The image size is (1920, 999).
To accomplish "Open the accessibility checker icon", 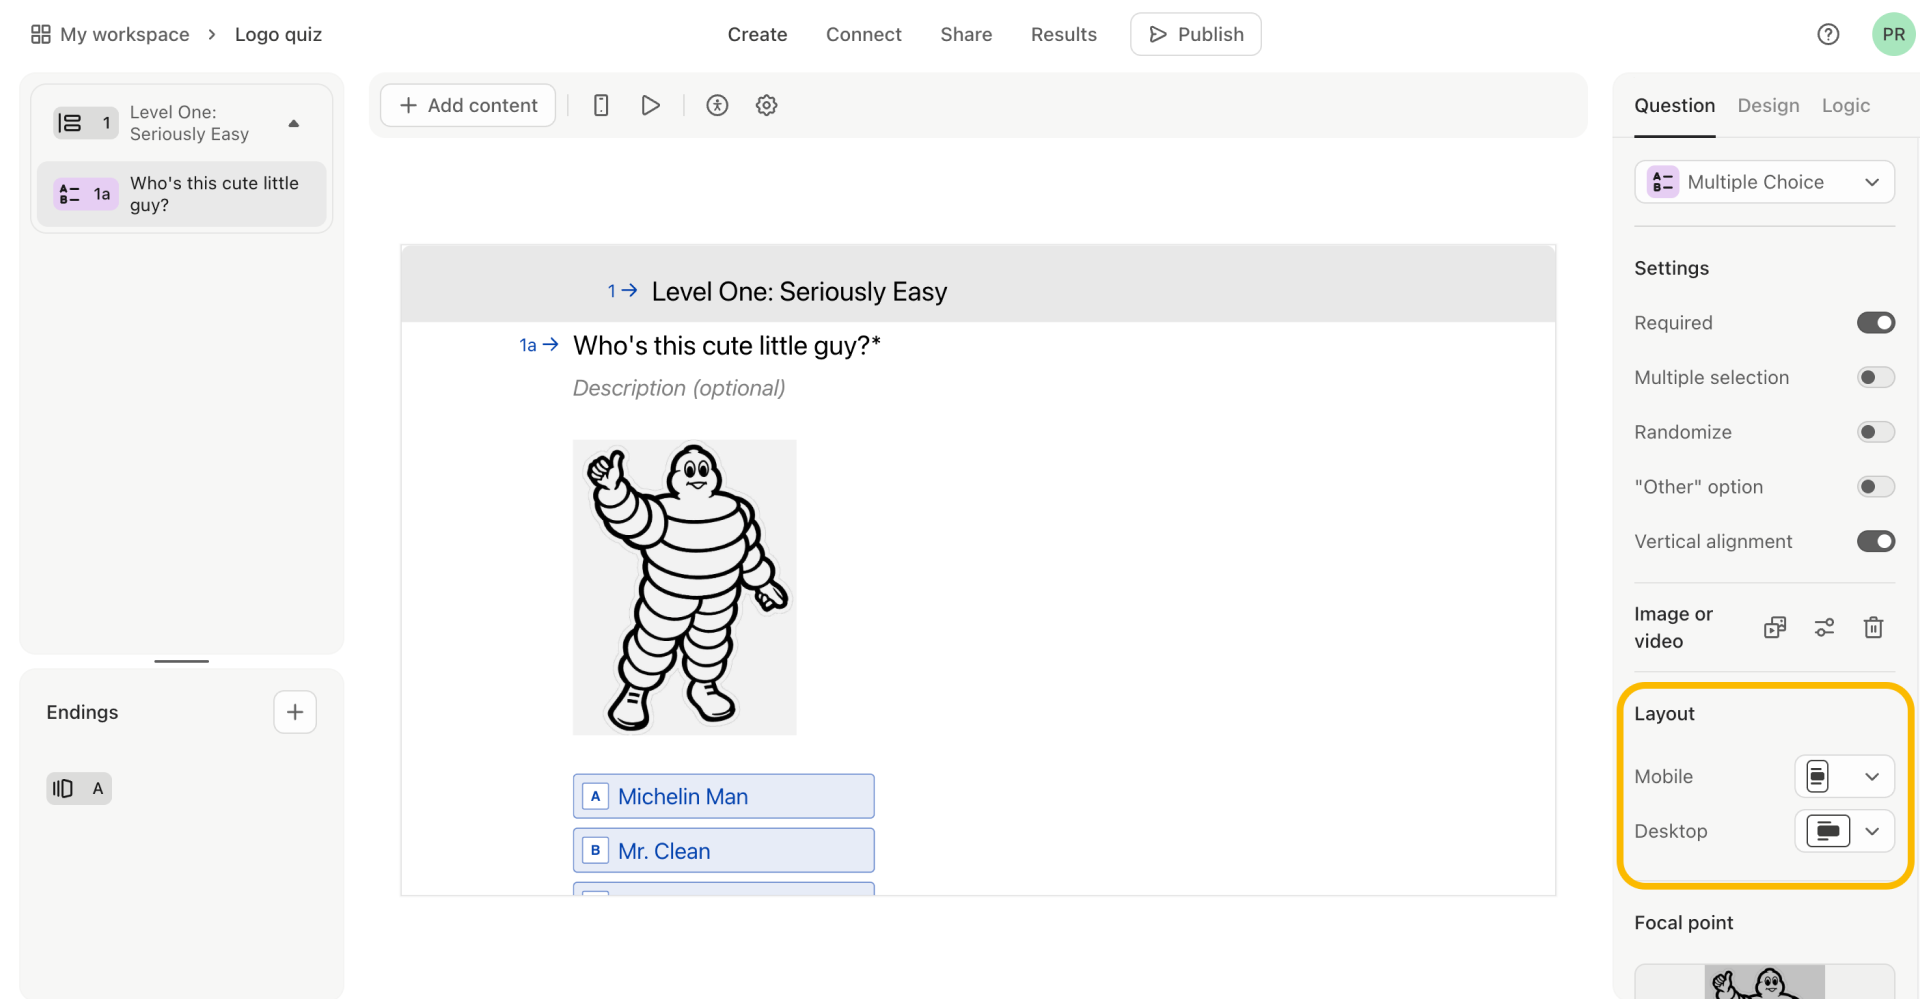I will 717,105.
